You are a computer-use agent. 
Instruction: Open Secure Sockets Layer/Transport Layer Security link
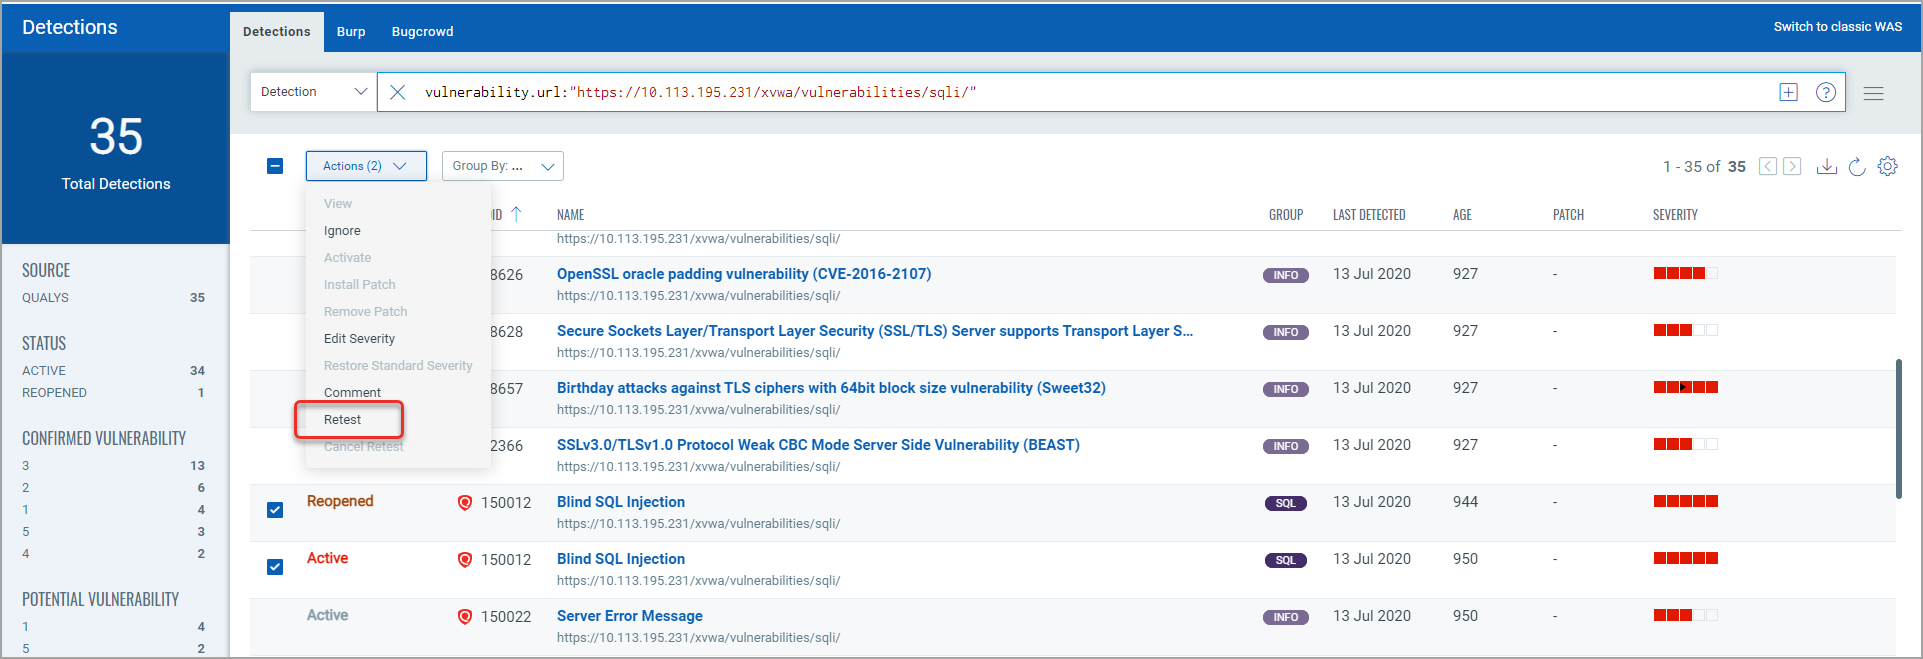(x=875, y=331)
